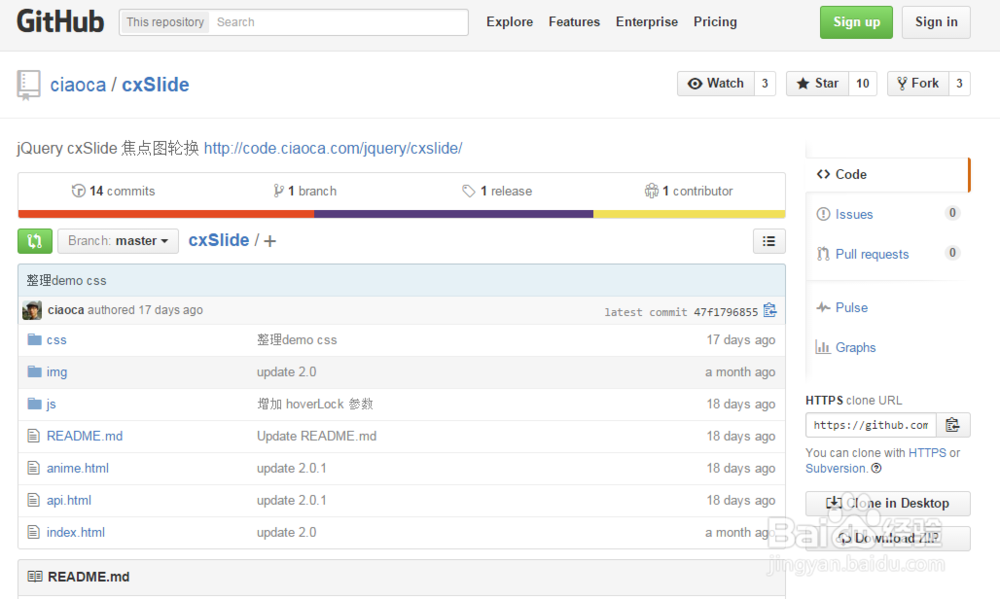Open the Pricing menu item
The image size is (1000, 599).
[x=715, y=22]
